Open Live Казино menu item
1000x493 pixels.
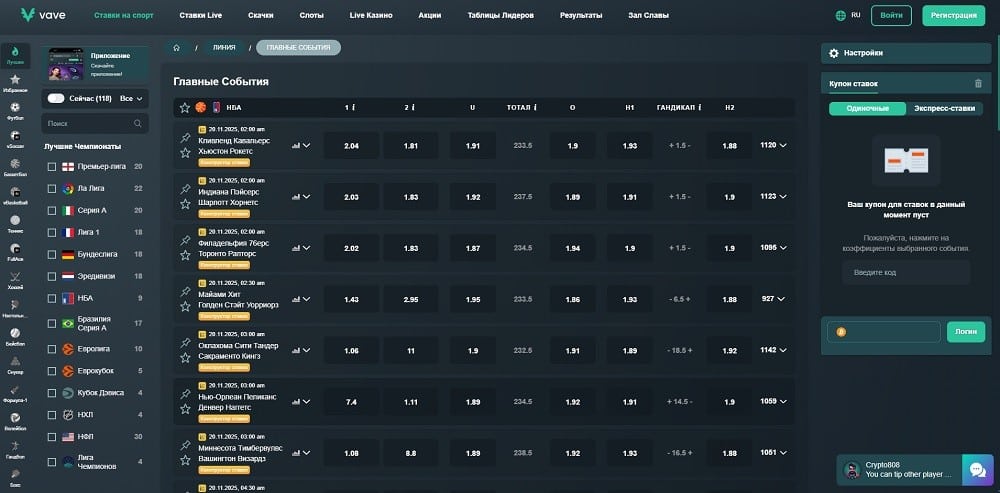[x=371, y=15]
